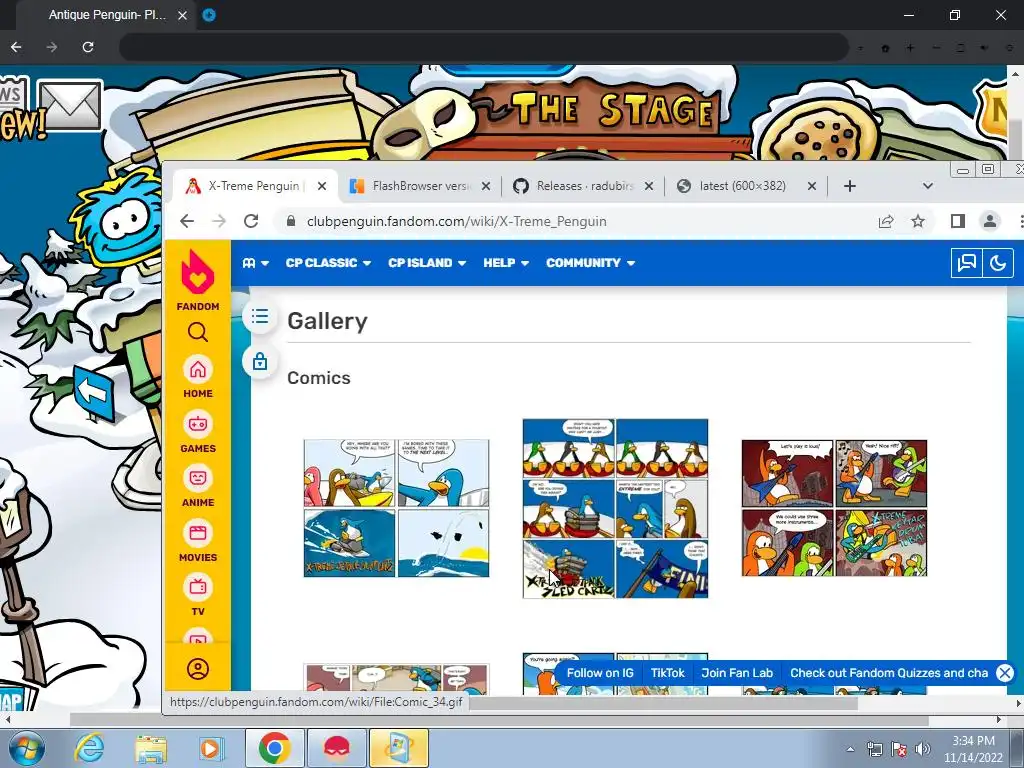Open Chrome from the taskbar
1024x768 pixels.
pyautogui.click(x=274, y=748)
